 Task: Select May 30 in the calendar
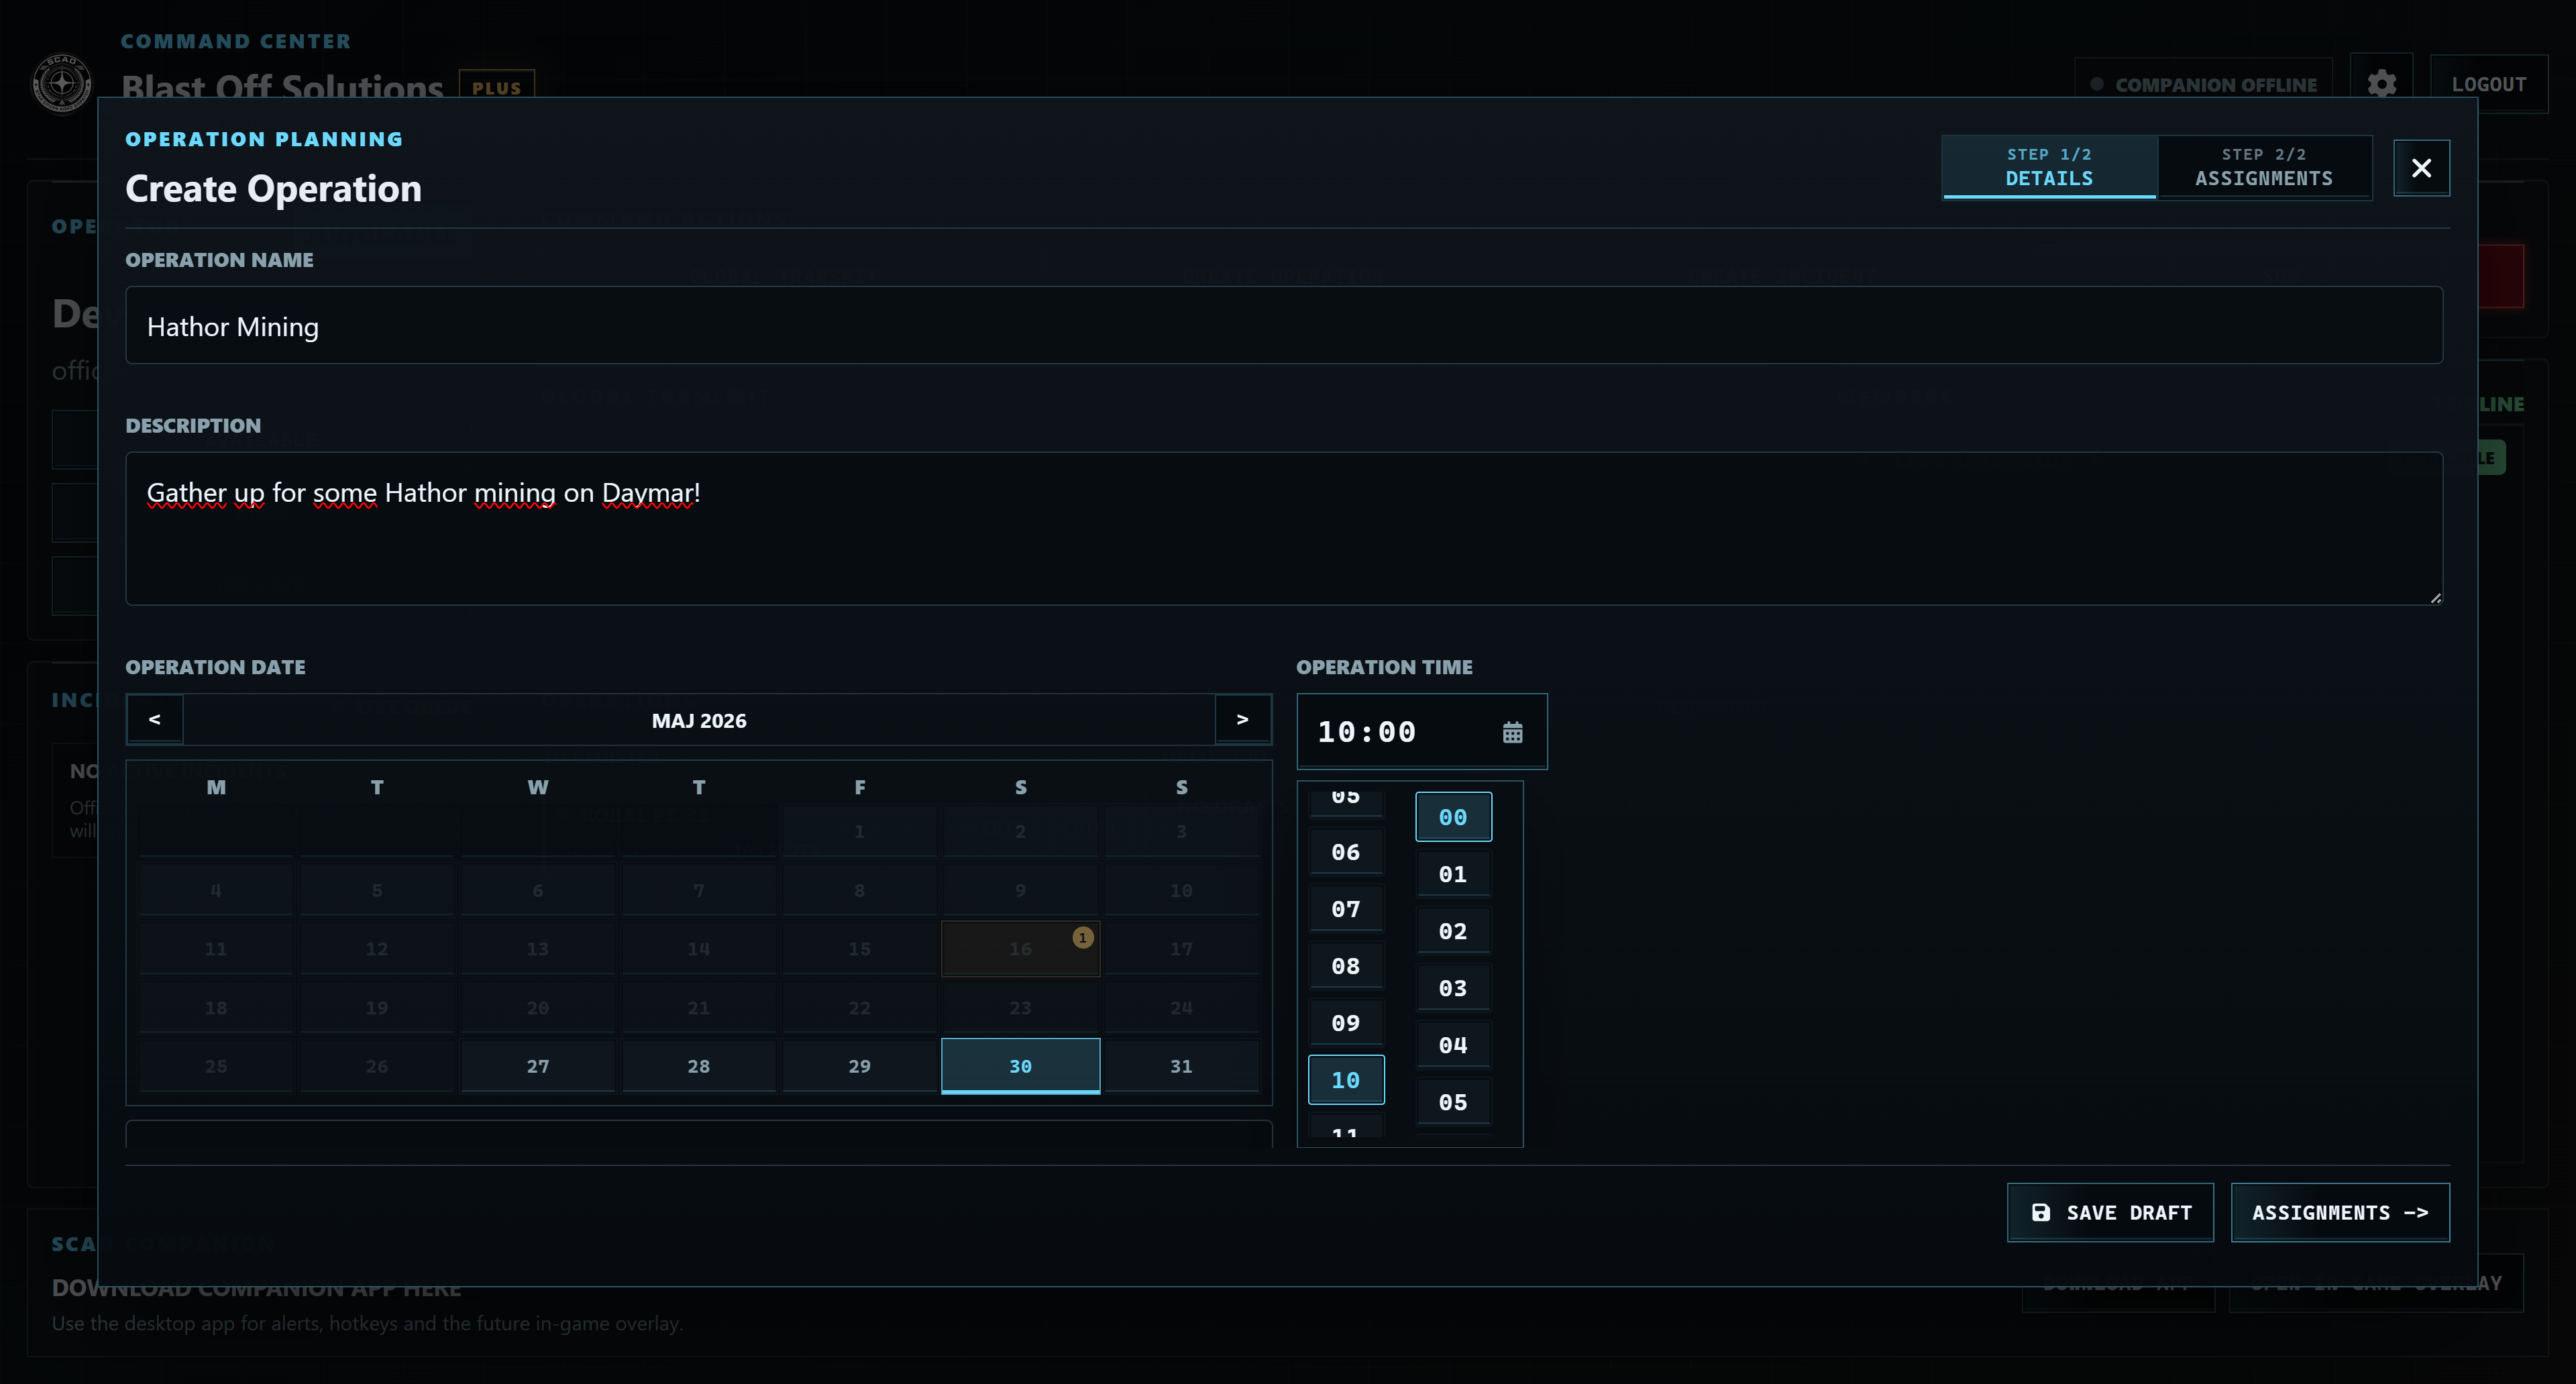tap(1020, 1066)
